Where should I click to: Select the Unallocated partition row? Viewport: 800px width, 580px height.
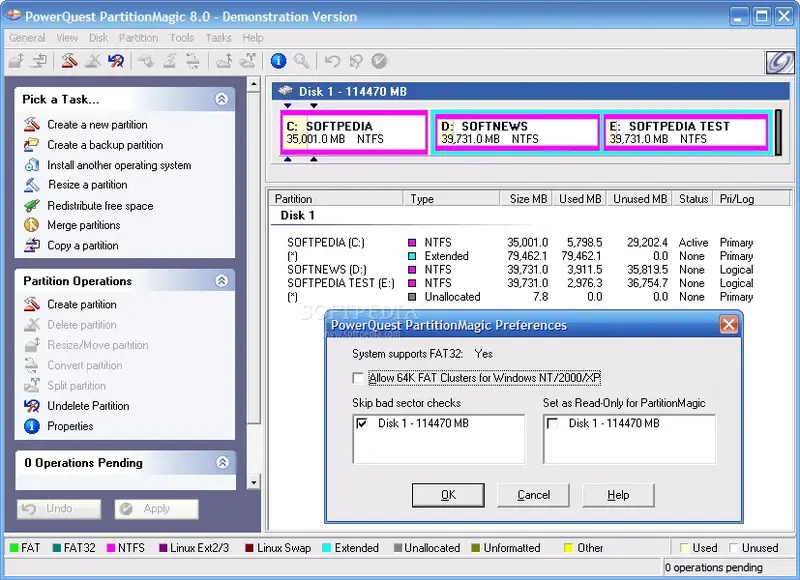click(519, 296)
